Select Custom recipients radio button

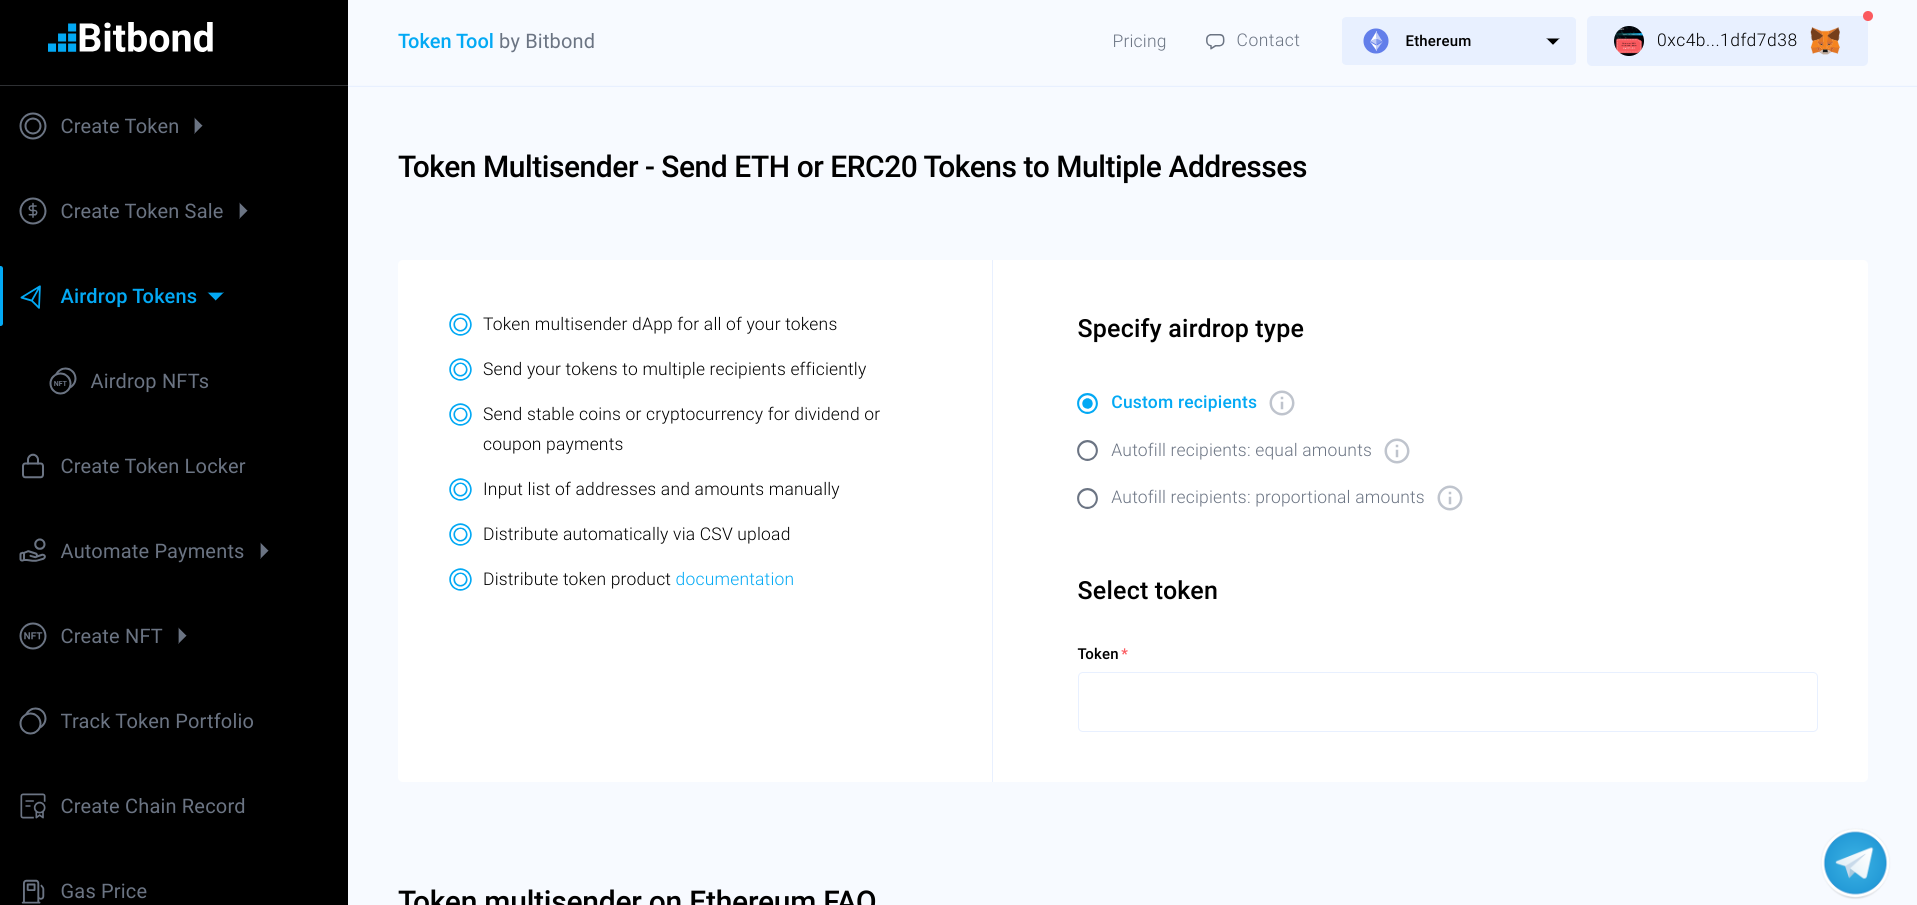pyautogui.click(x=1087, y=403)
